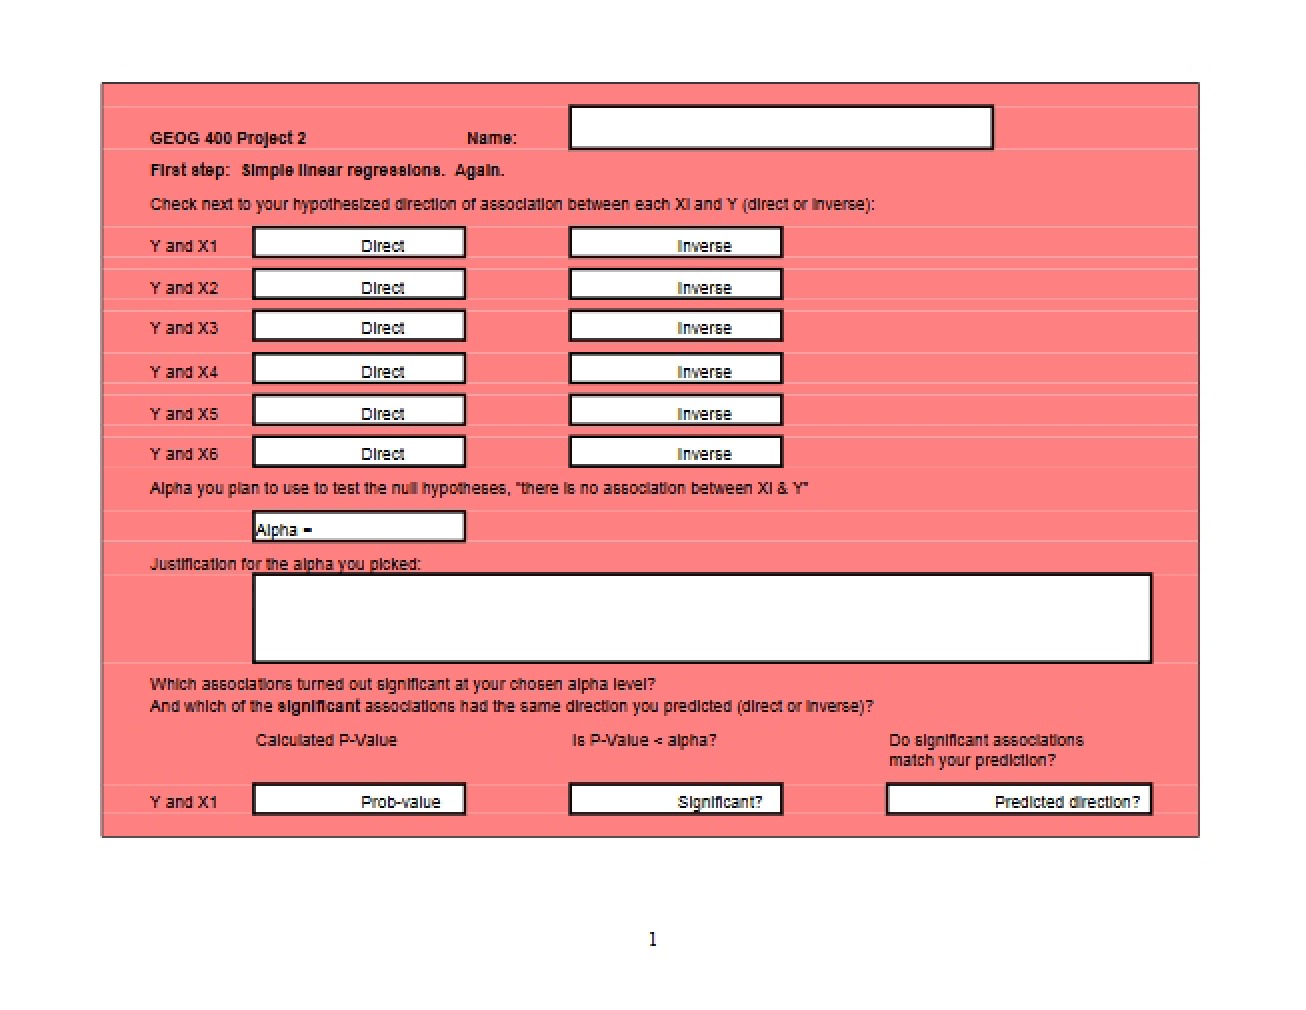Check Inverse box for Y and X3

[676, 326]
